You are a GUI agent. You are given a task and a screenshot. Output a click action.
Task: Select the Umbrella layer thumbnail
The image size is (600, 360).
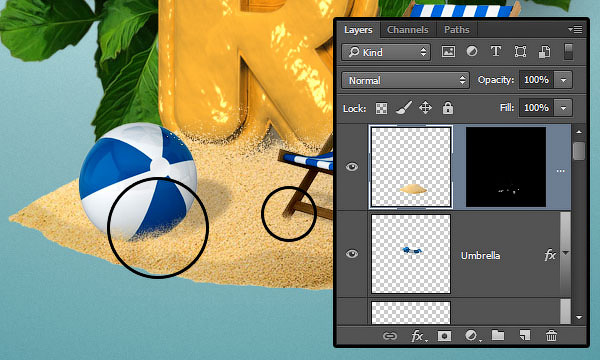click(411, 254)
